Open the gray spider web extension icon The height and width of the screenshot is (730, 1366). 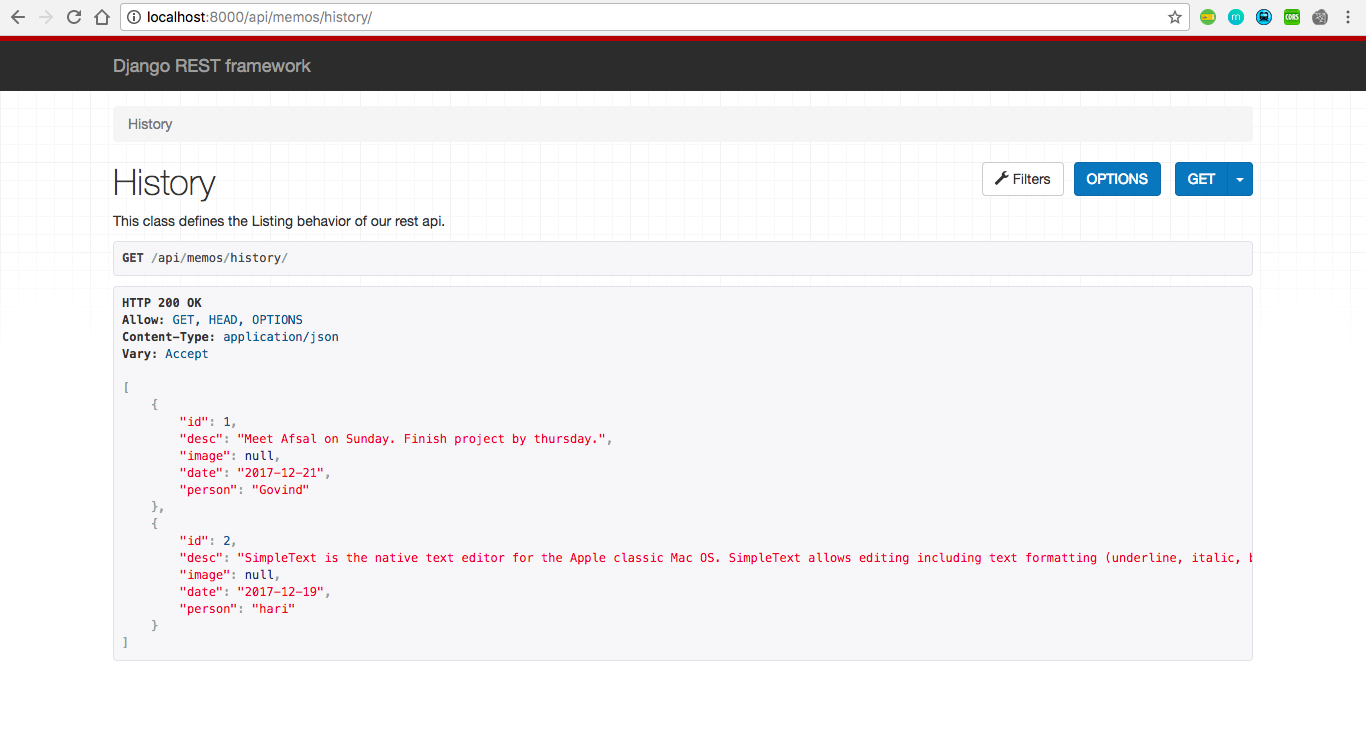coord(1320,17)
